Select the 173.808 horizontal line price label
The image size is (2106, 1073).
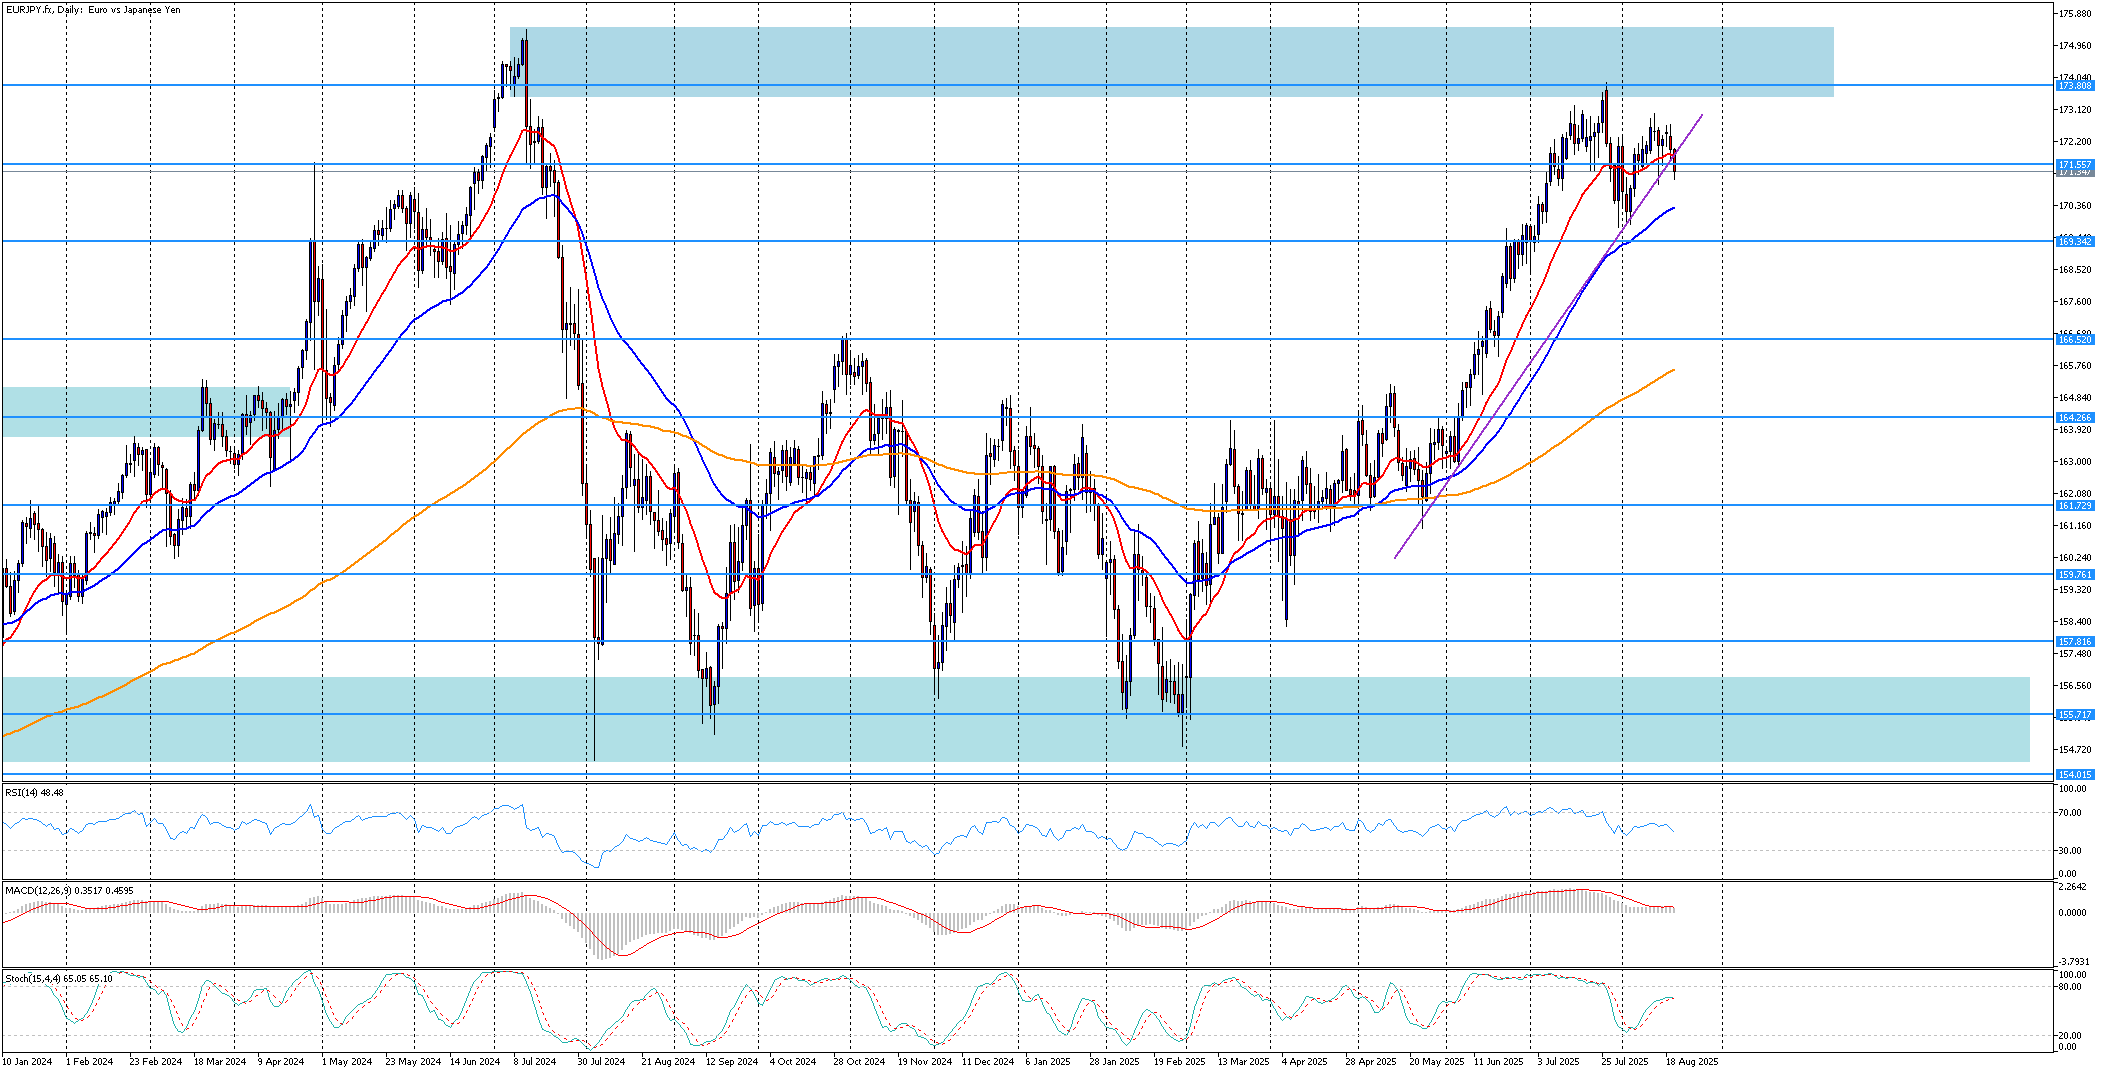2074,86
